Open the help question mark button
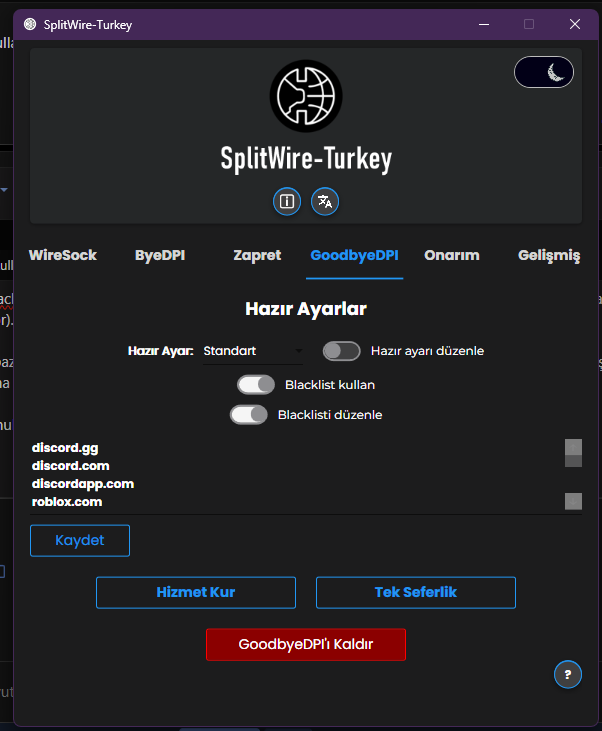The image size is (602, 731). click(568, 674)
